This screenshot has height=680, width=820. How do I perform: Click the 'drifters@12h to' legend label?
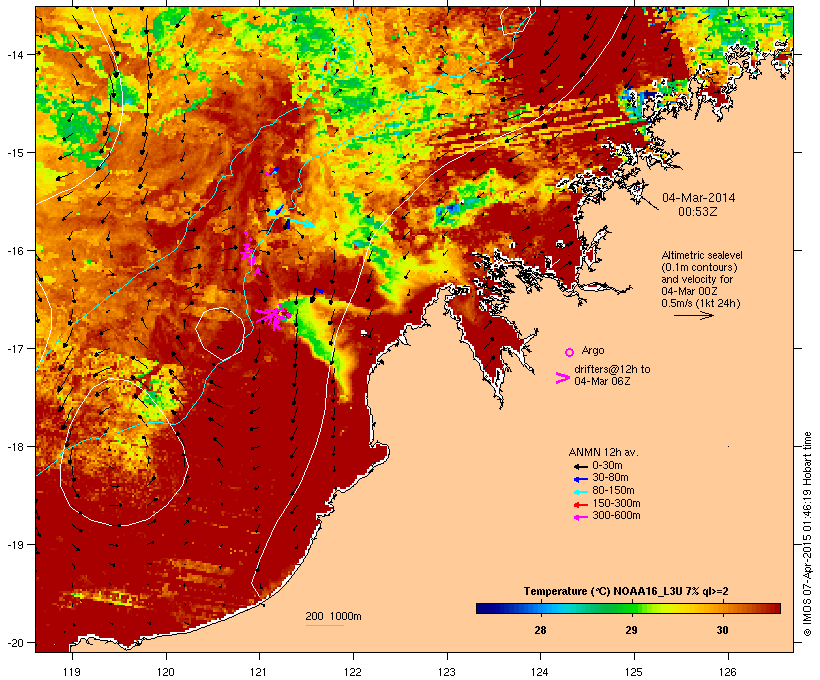612,369
